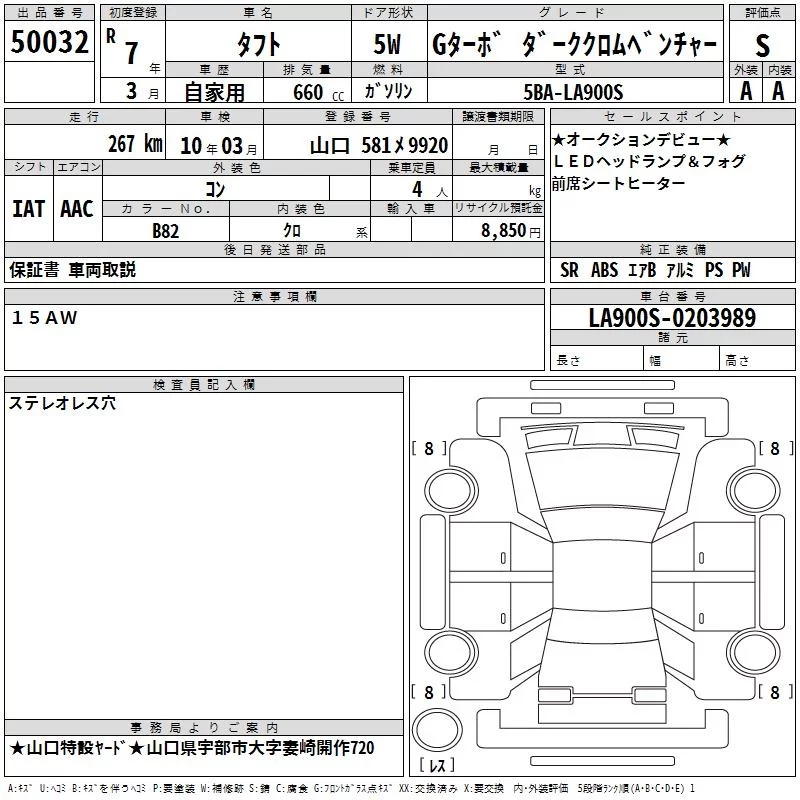Click lot number 50032

[49, 43]
